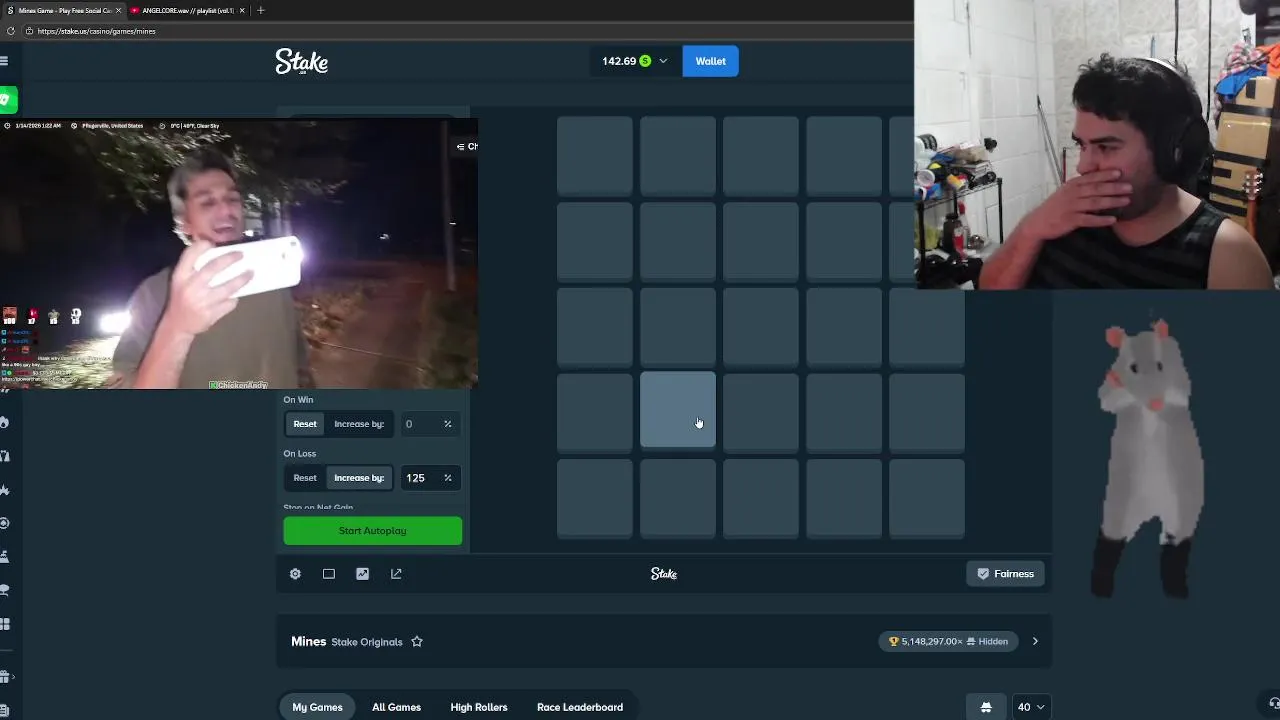
Task: Go to Stake home via logo
Action: [302, 62]
